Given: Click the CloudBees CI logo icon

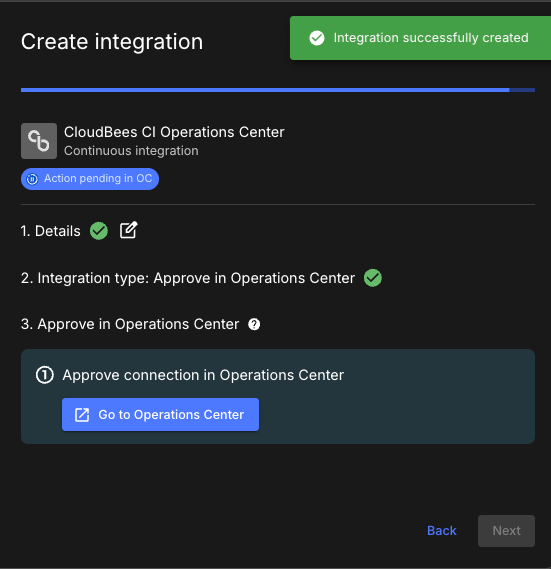Looking at the screenshot, I should point(39,141).
